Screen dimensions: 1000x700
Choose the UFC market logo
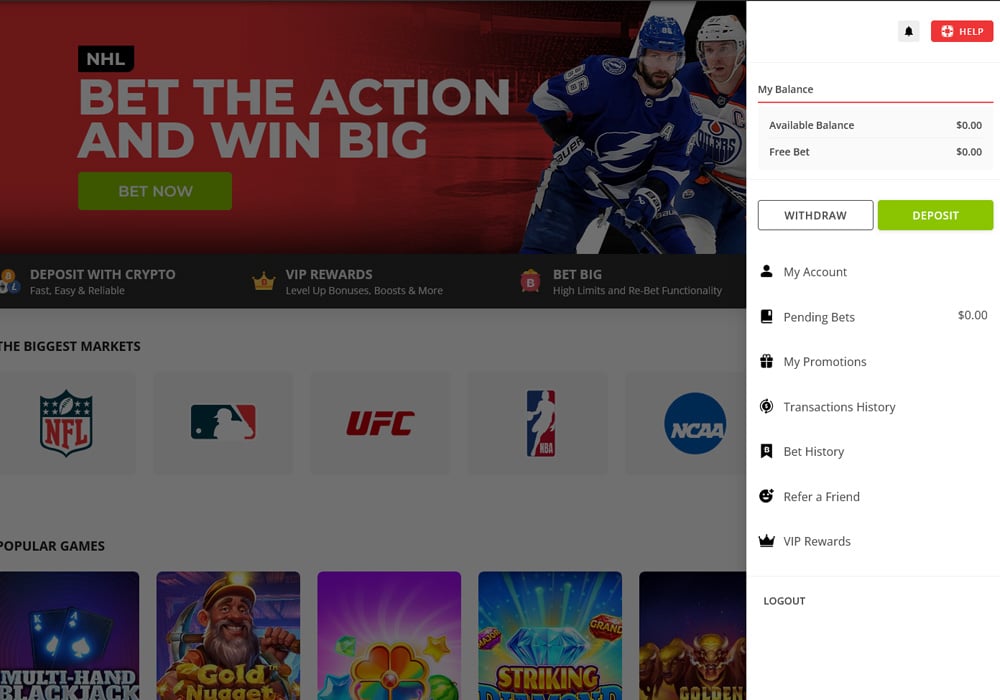point(380,423)
